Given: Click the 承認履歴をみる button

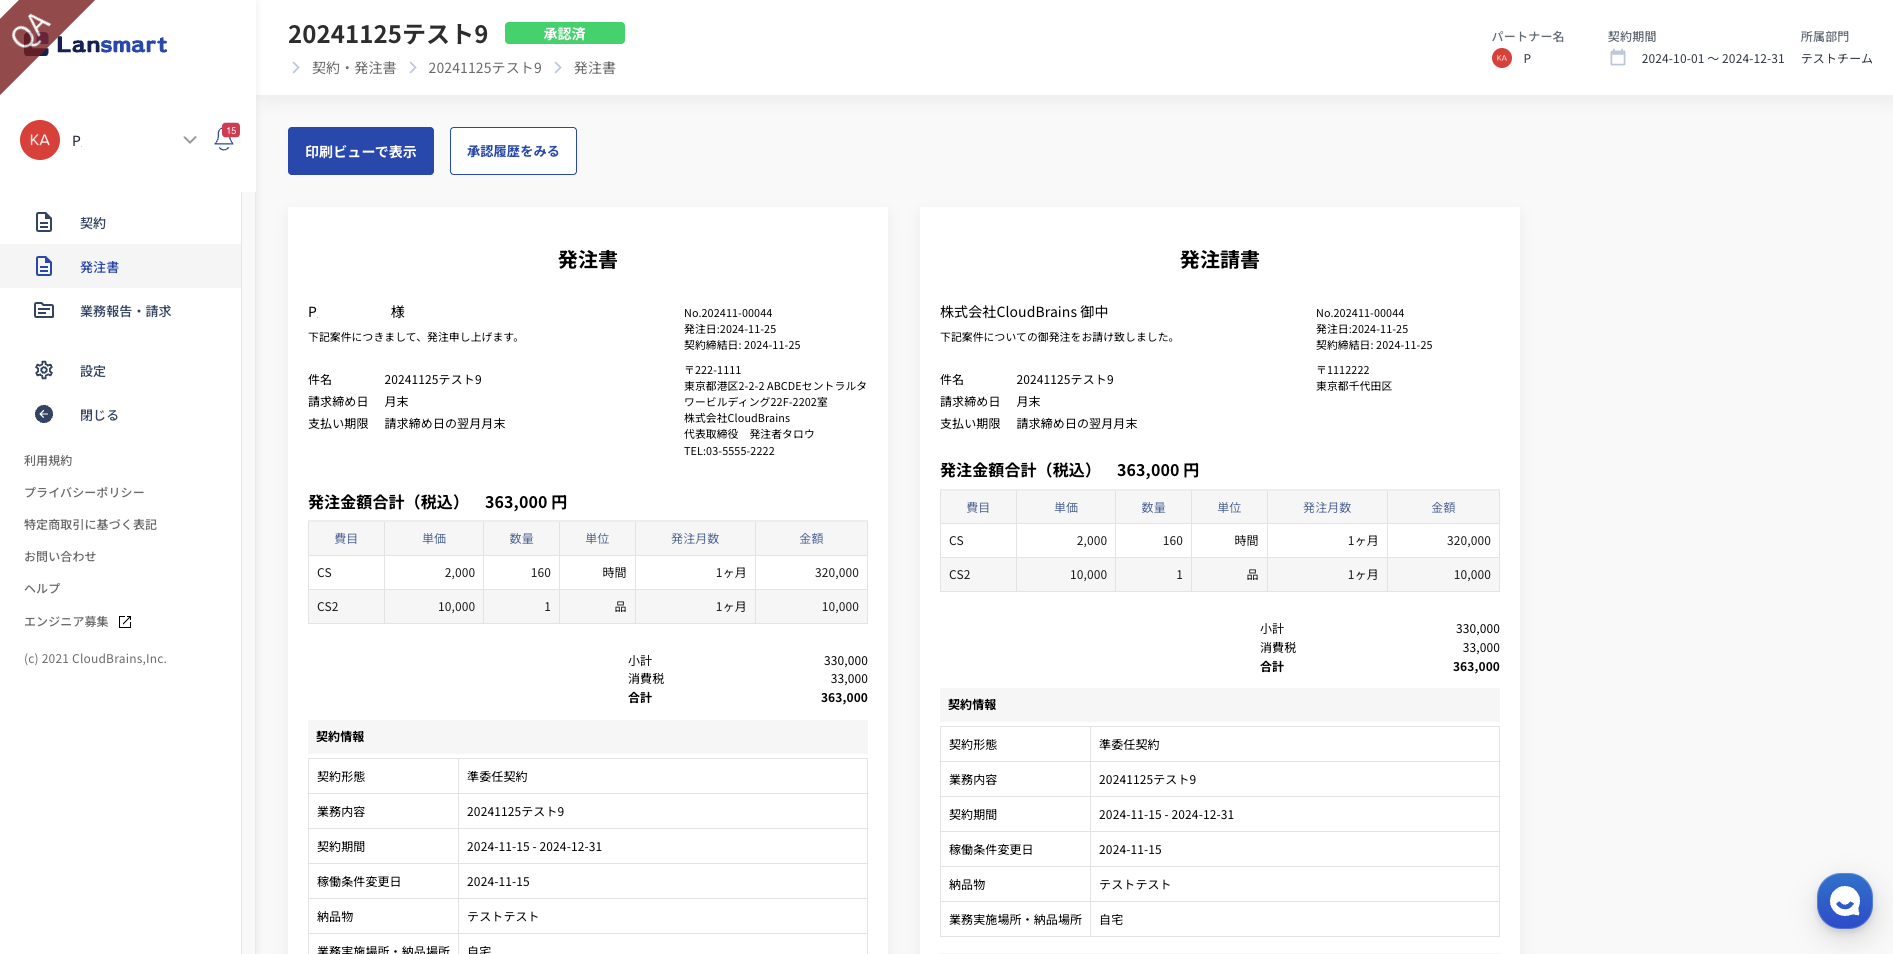Looking at the screenshot, I should coord(512,151).
